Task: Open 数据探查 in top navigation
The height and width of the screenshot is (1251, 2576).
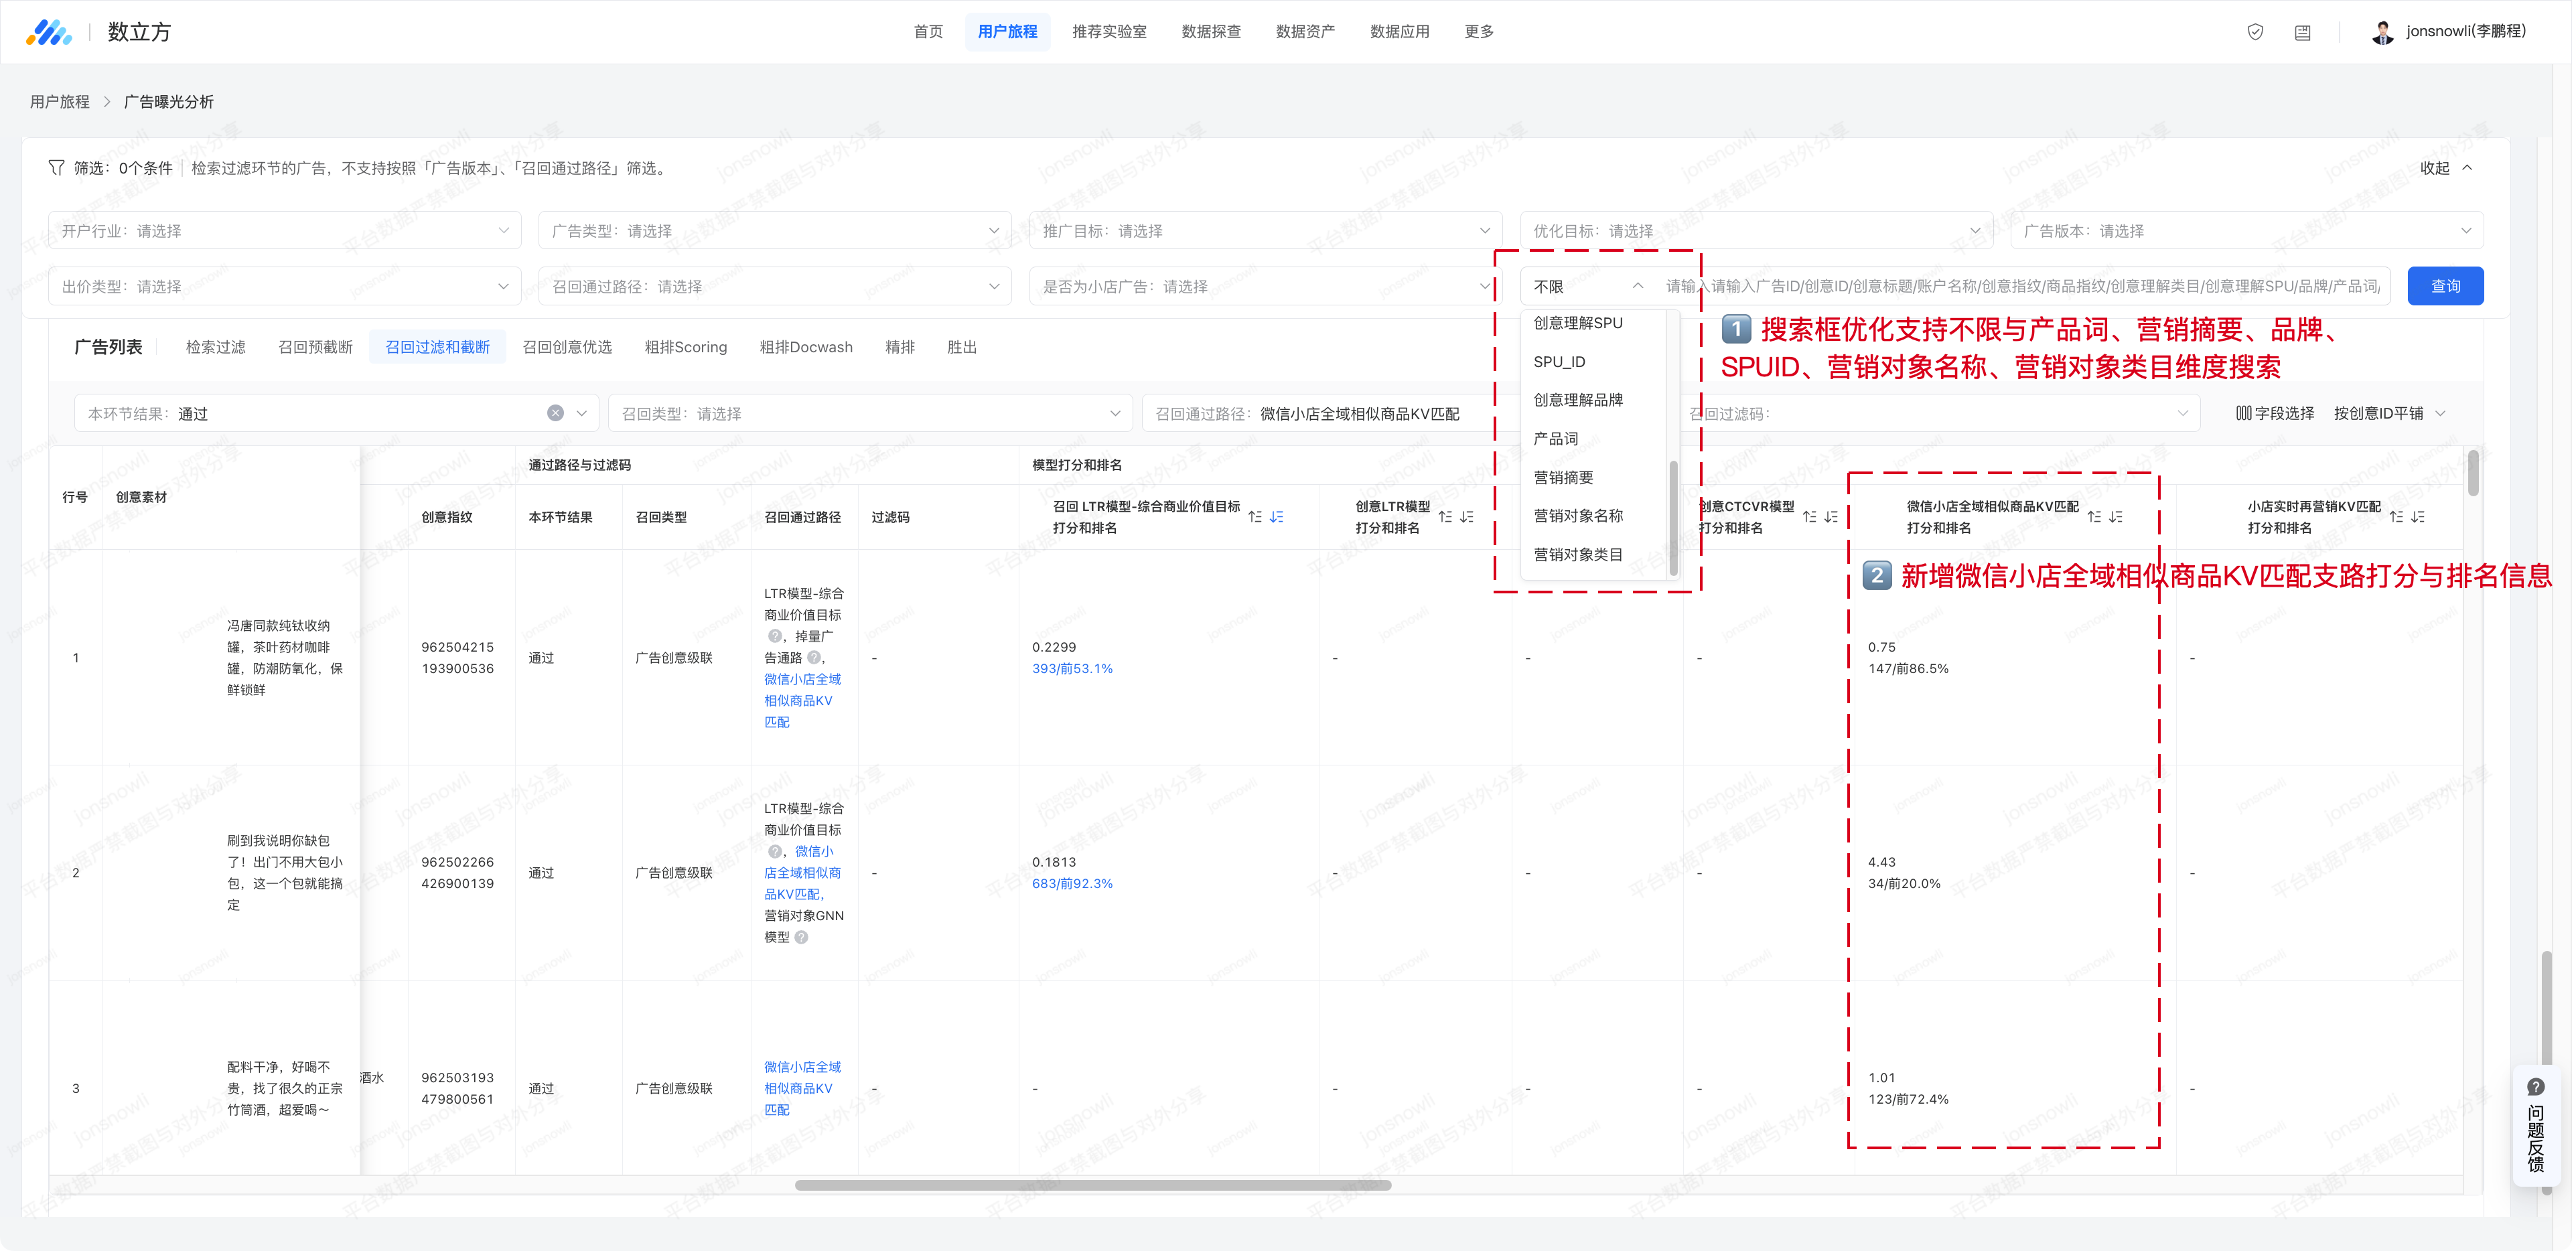Action: point(1210,32)
